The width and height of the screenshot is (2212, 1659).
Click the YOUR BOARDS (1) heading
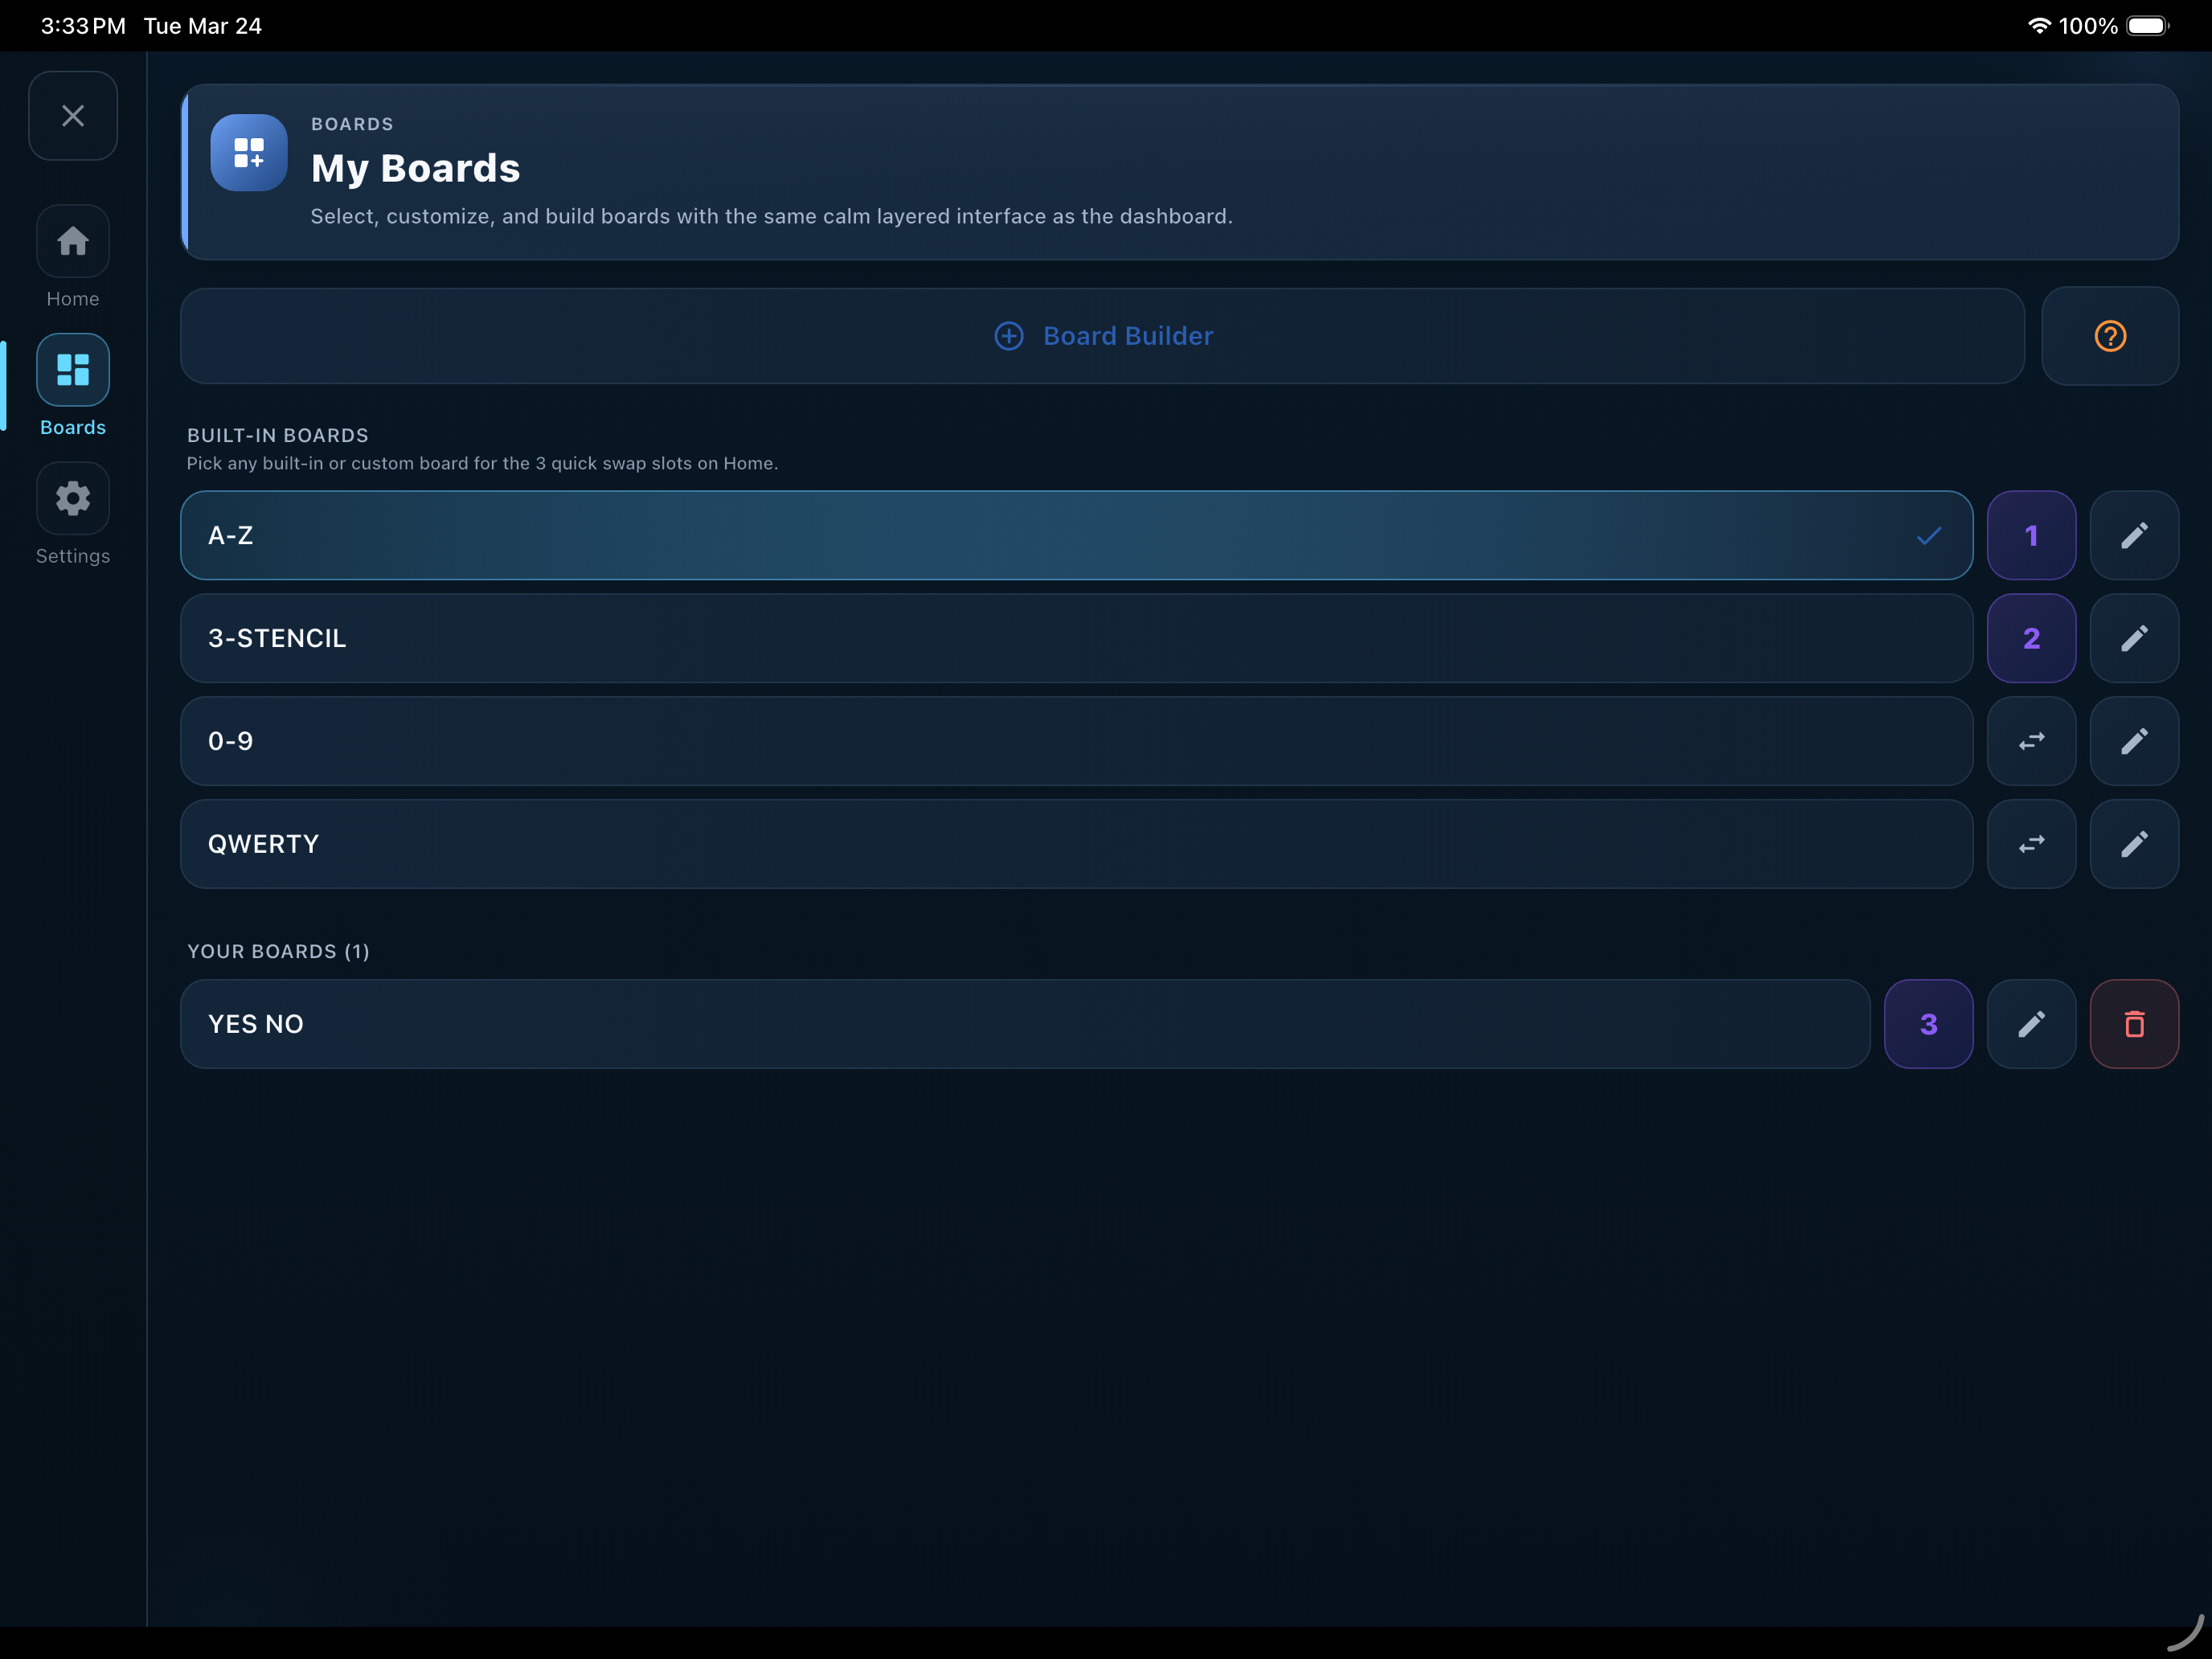tap(278, 951)
